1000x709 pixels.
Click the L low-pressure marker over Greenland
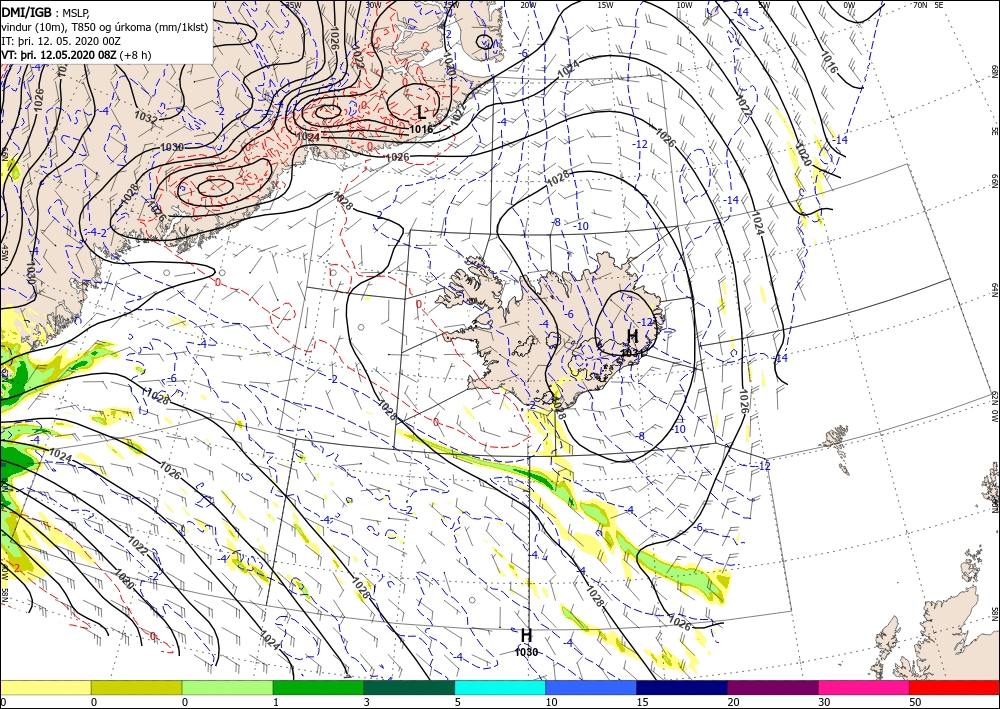coord(421,113)
